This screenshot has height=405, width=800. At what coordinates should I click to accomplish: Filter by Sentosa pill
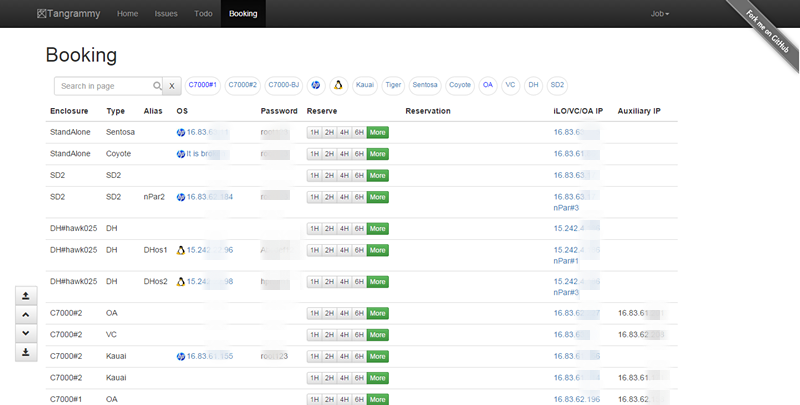pyautogui.click(x=425, y=85)
